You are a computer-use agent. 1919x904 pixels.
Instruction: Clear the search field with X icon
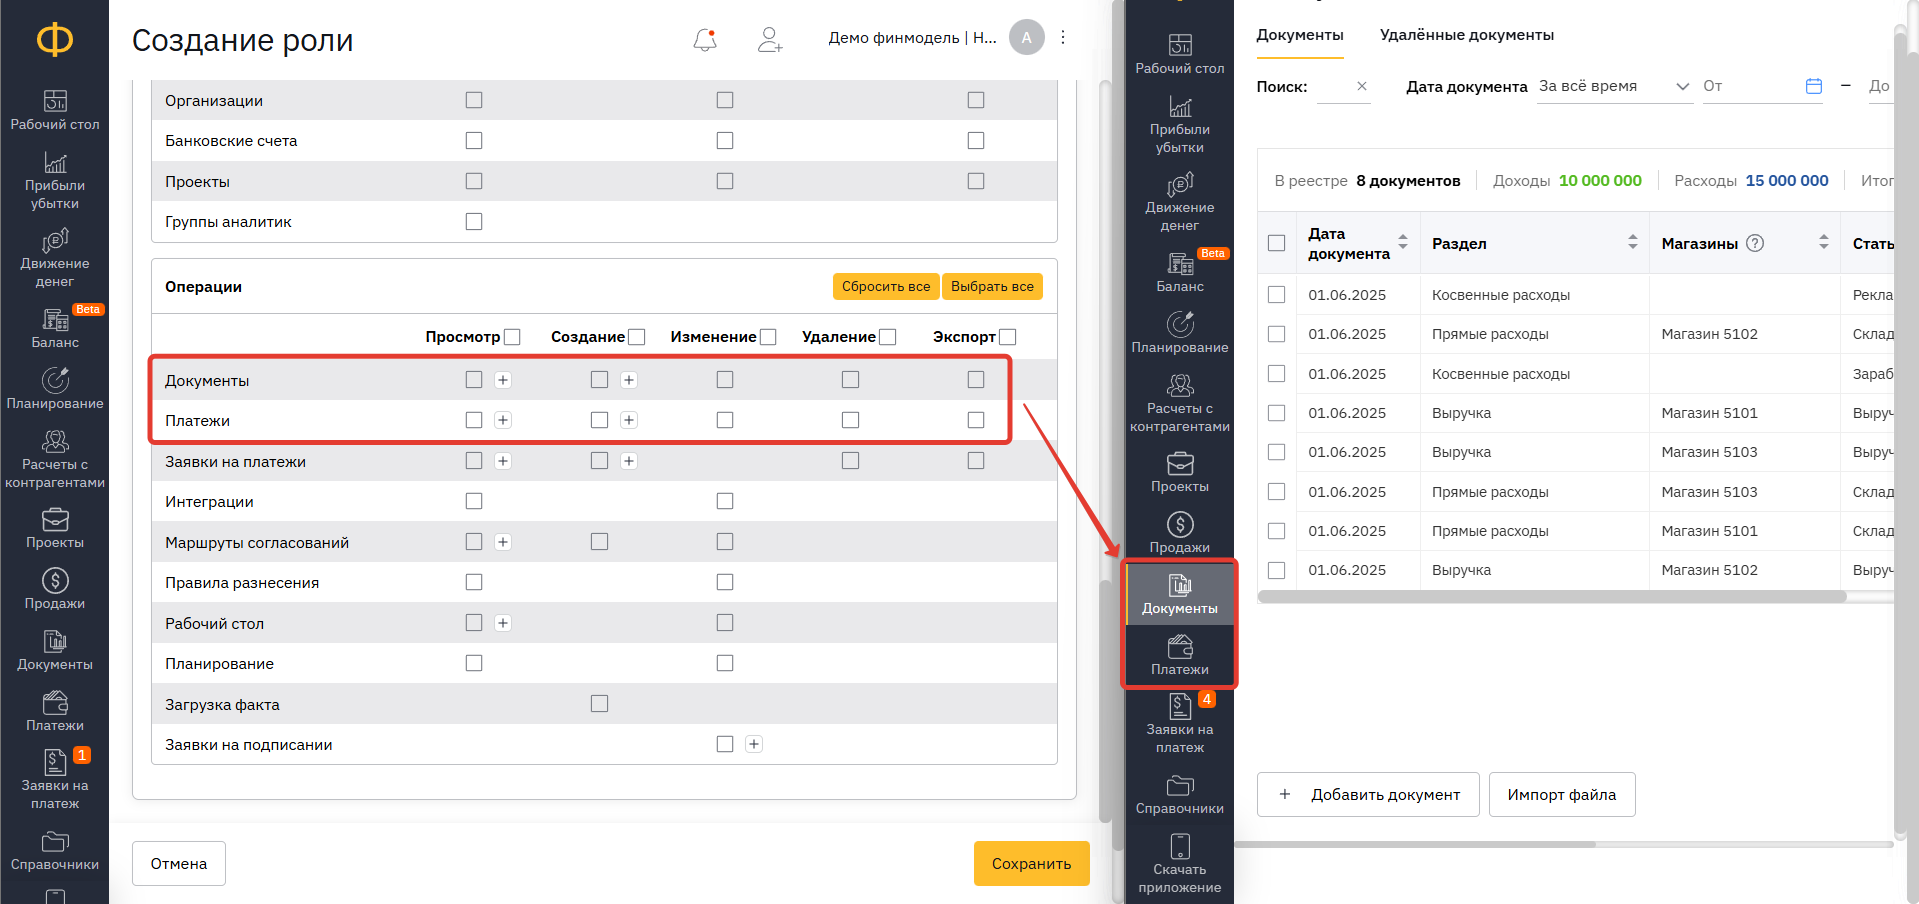pyautogui.click(x=1362, y=86)
